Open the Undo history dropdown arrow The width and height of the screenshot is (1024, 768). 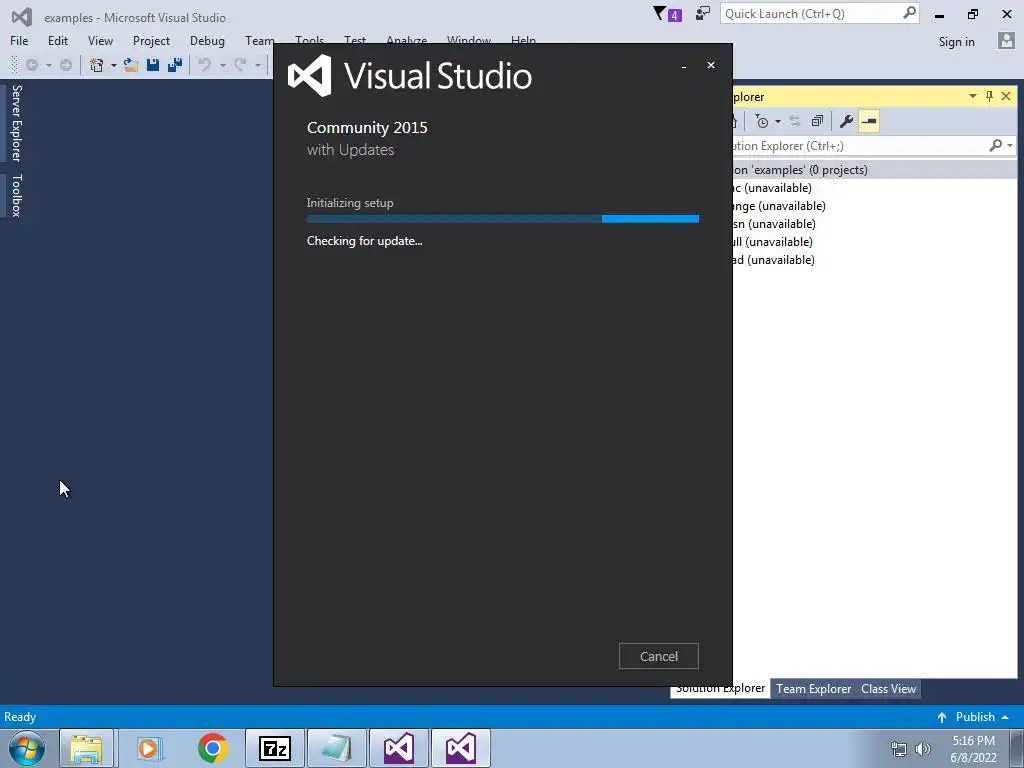[x=222, y=65]
